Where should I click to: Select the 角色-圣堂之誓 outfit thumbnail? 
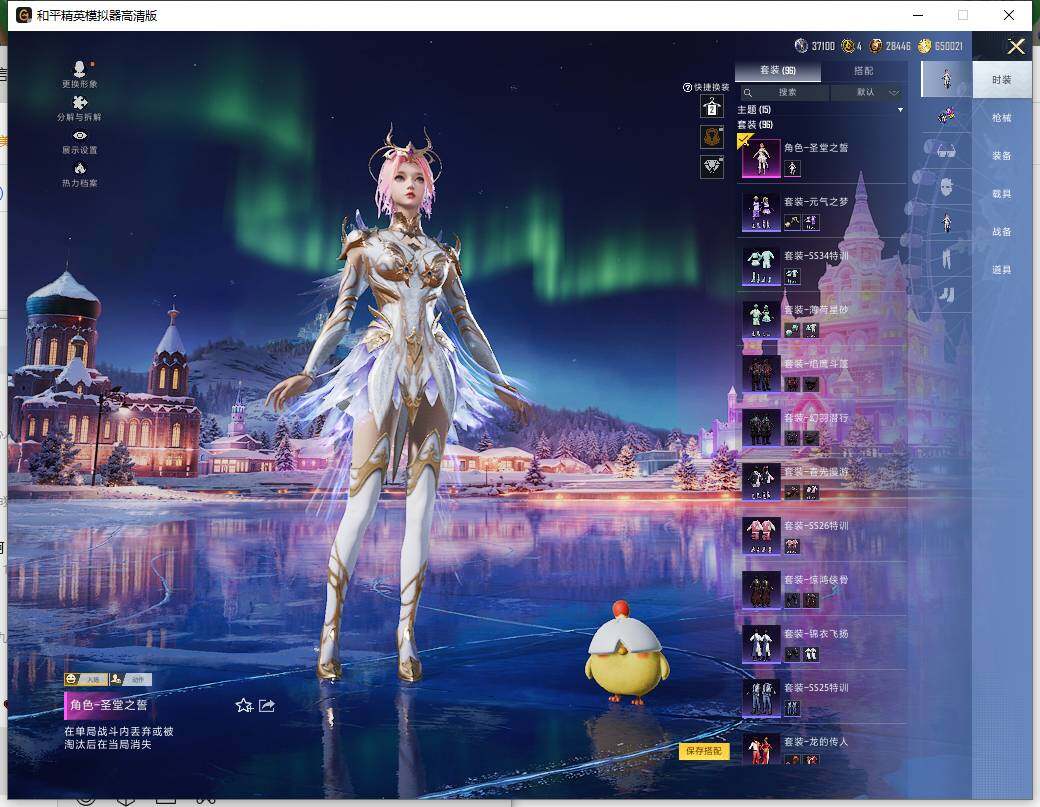(x=761, y=158)
